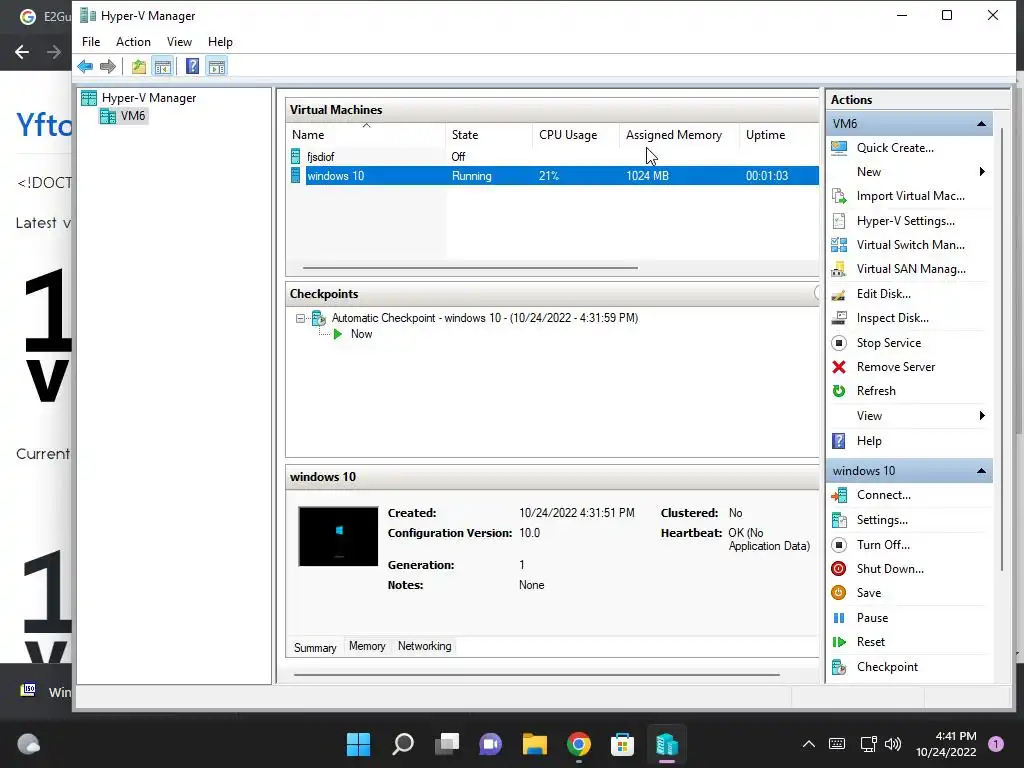Viewport: 1024px width, 768px height.
Task: Sort by Name column header
Action: pos(366,135)
